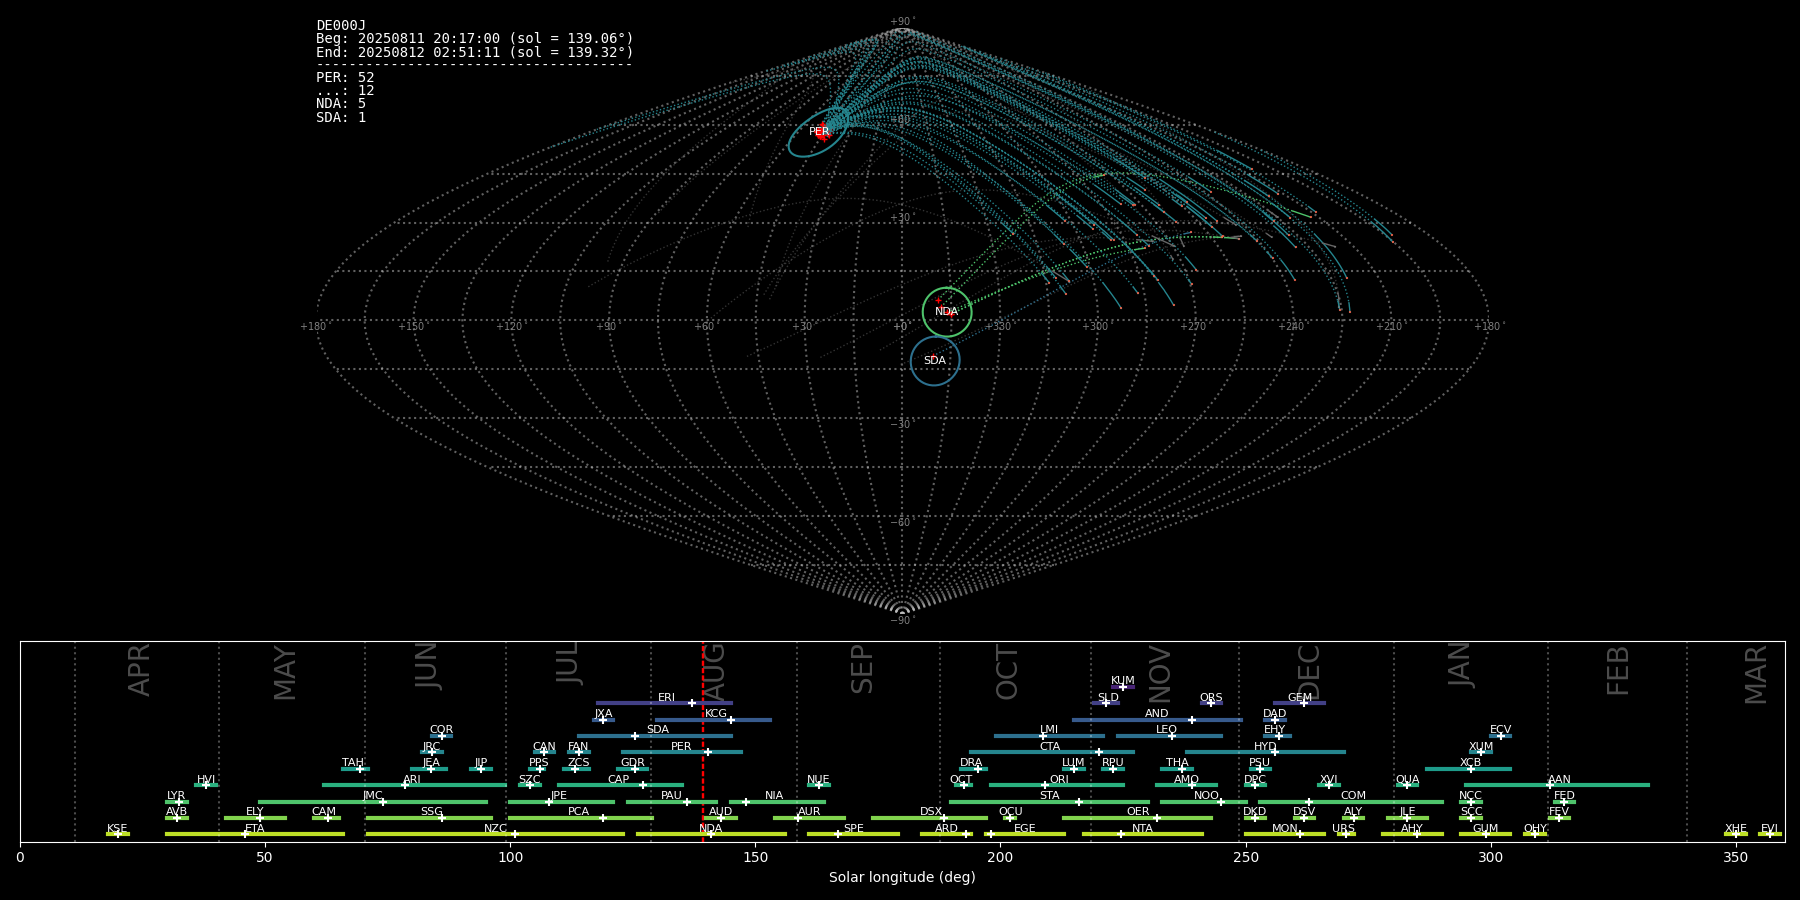Click the MAR month label

click(x=1756, y=674)
